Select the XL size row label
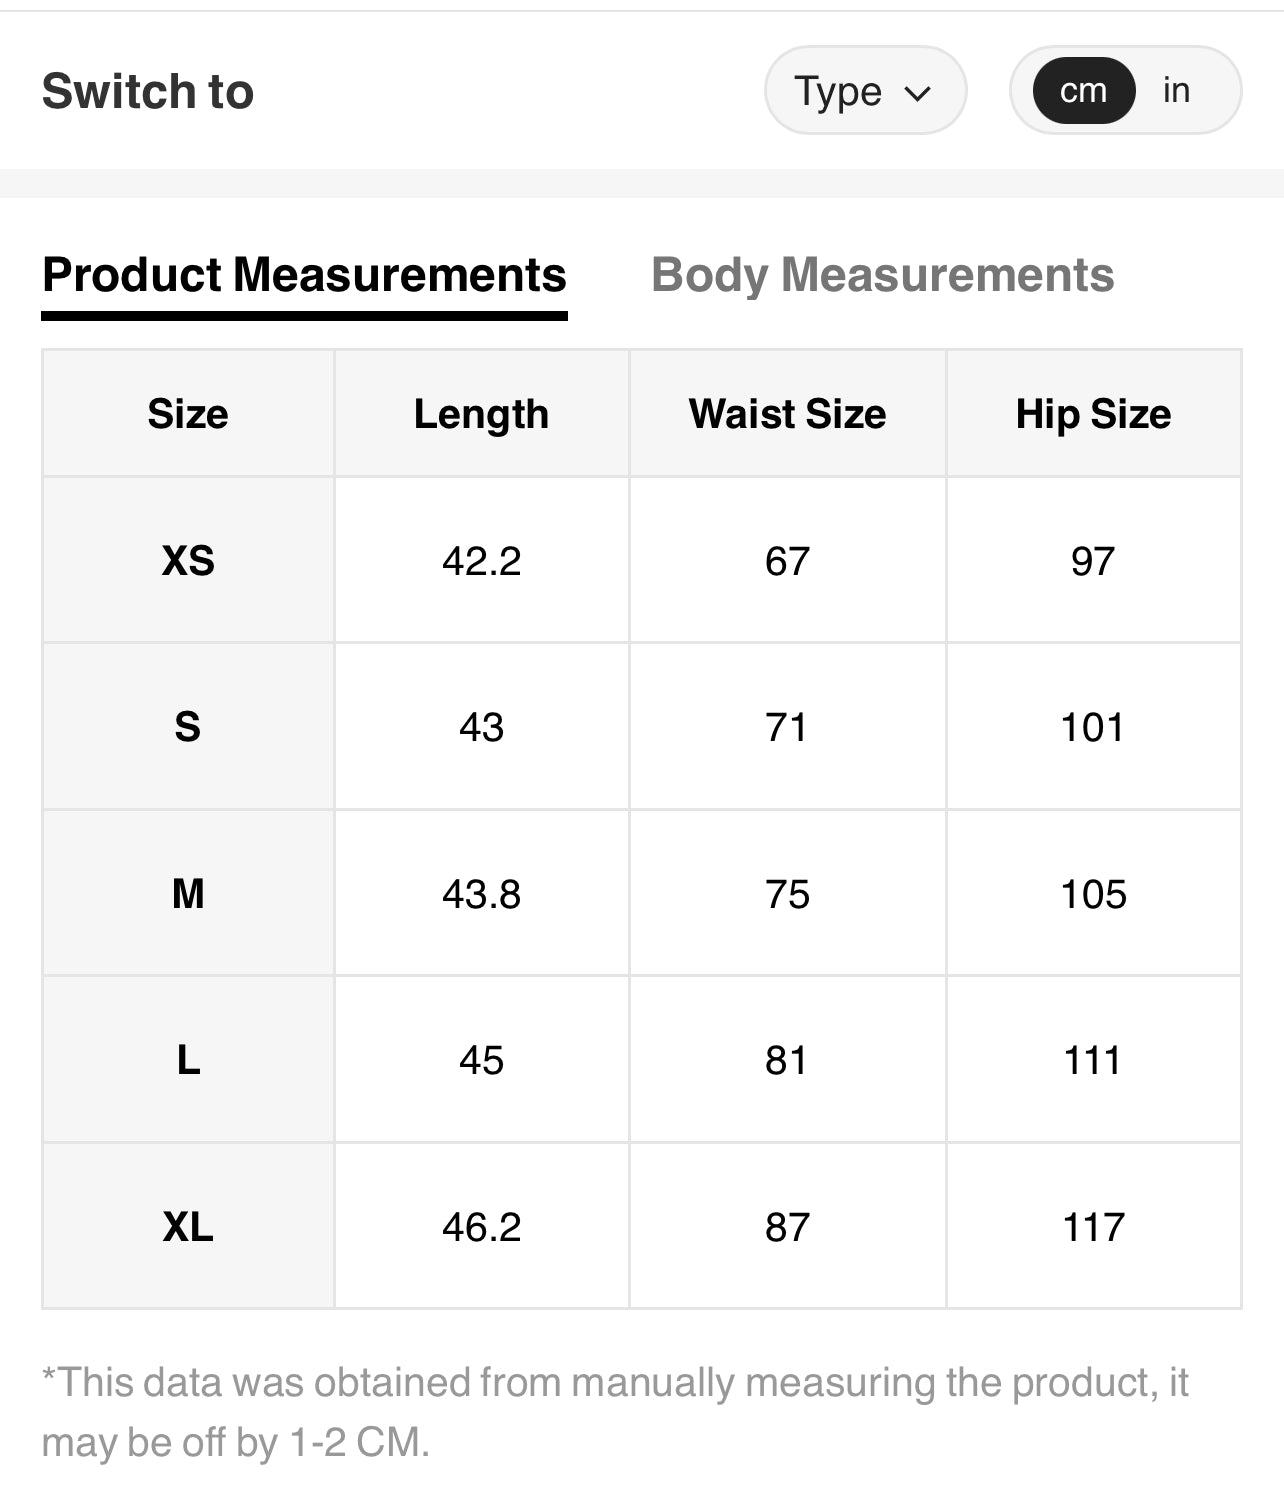Viewport: 1284px width, 1498px height. pyautogui.click(x=188, y=1227)
